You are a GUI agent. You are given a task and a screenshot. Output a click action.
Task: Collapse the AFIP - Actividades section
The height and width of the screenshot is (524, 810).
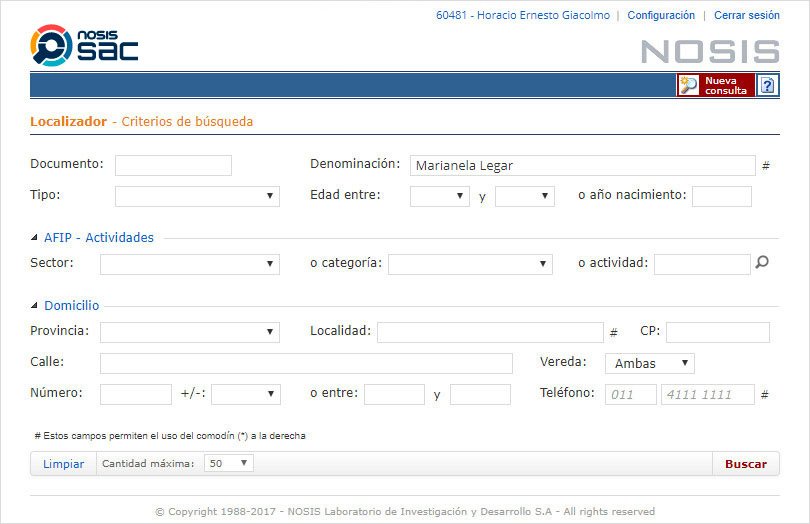click(x=34, y=237)
